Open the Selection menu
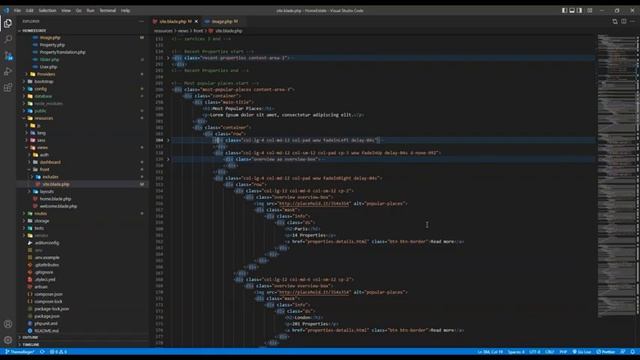Viewport: 640px width, 360px height. point(47,11)
